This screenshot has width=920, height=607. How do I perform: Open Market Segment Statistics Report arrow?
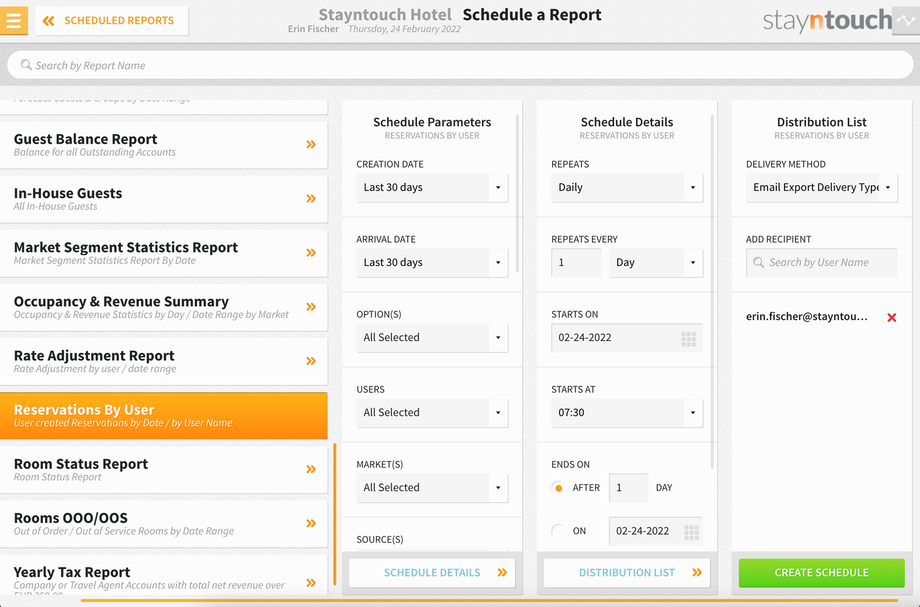point(311,253)
